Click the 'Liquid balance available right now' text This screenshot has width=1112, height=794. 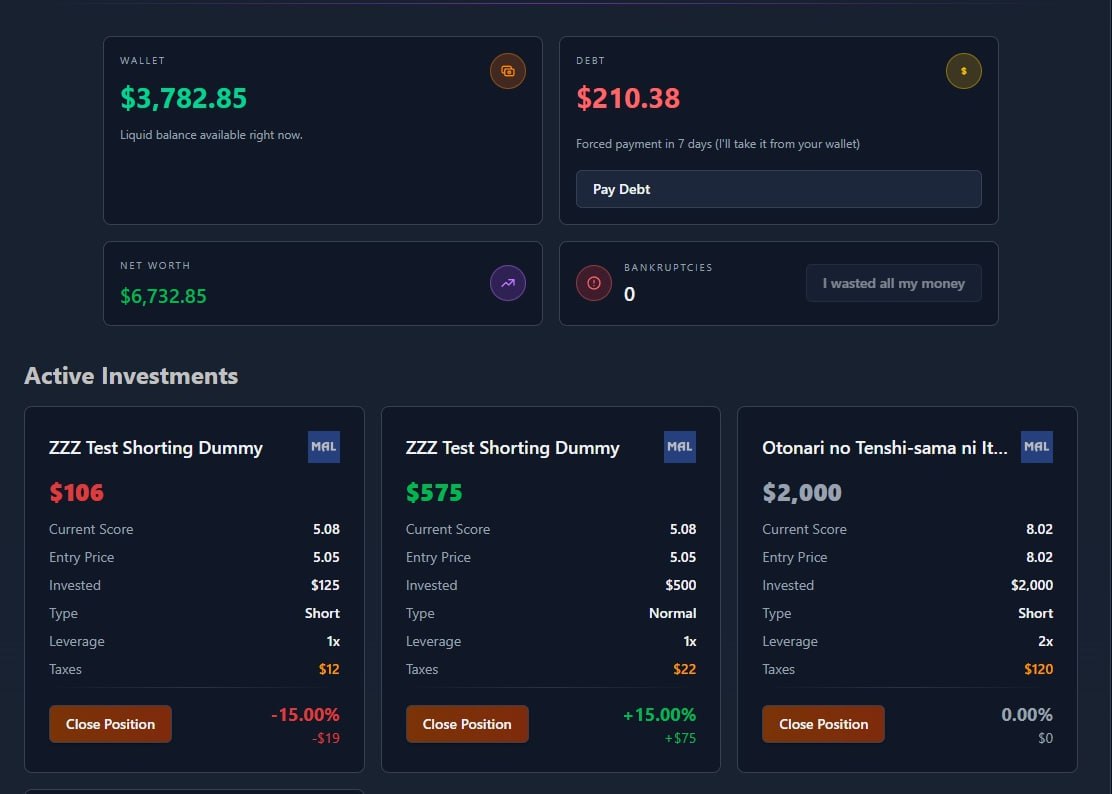click(x=211, y=135)
